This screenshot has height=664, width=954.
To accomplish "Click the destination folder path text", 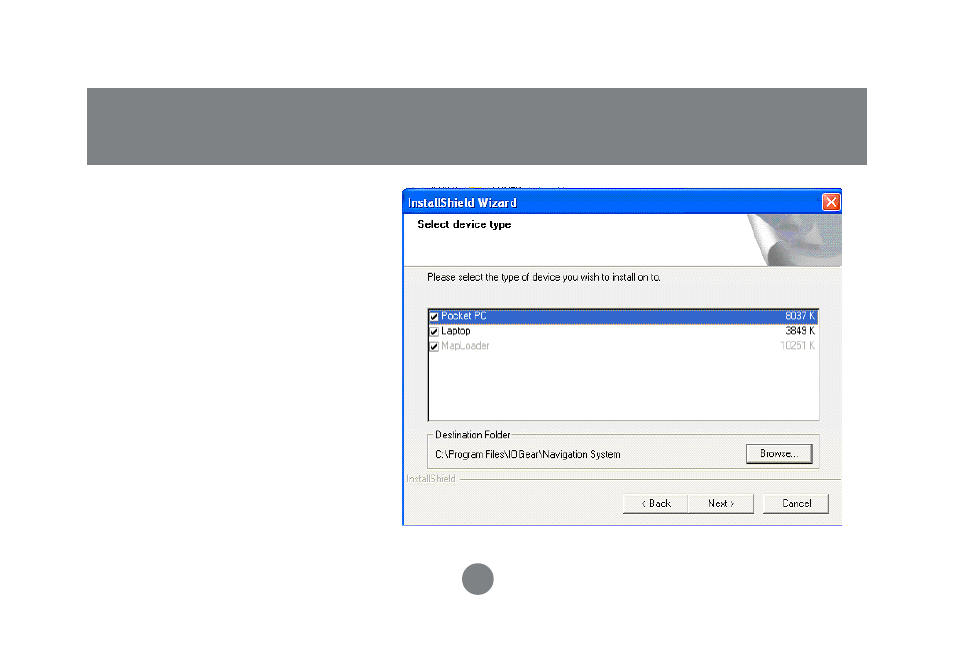I will [x=527, y=455].
